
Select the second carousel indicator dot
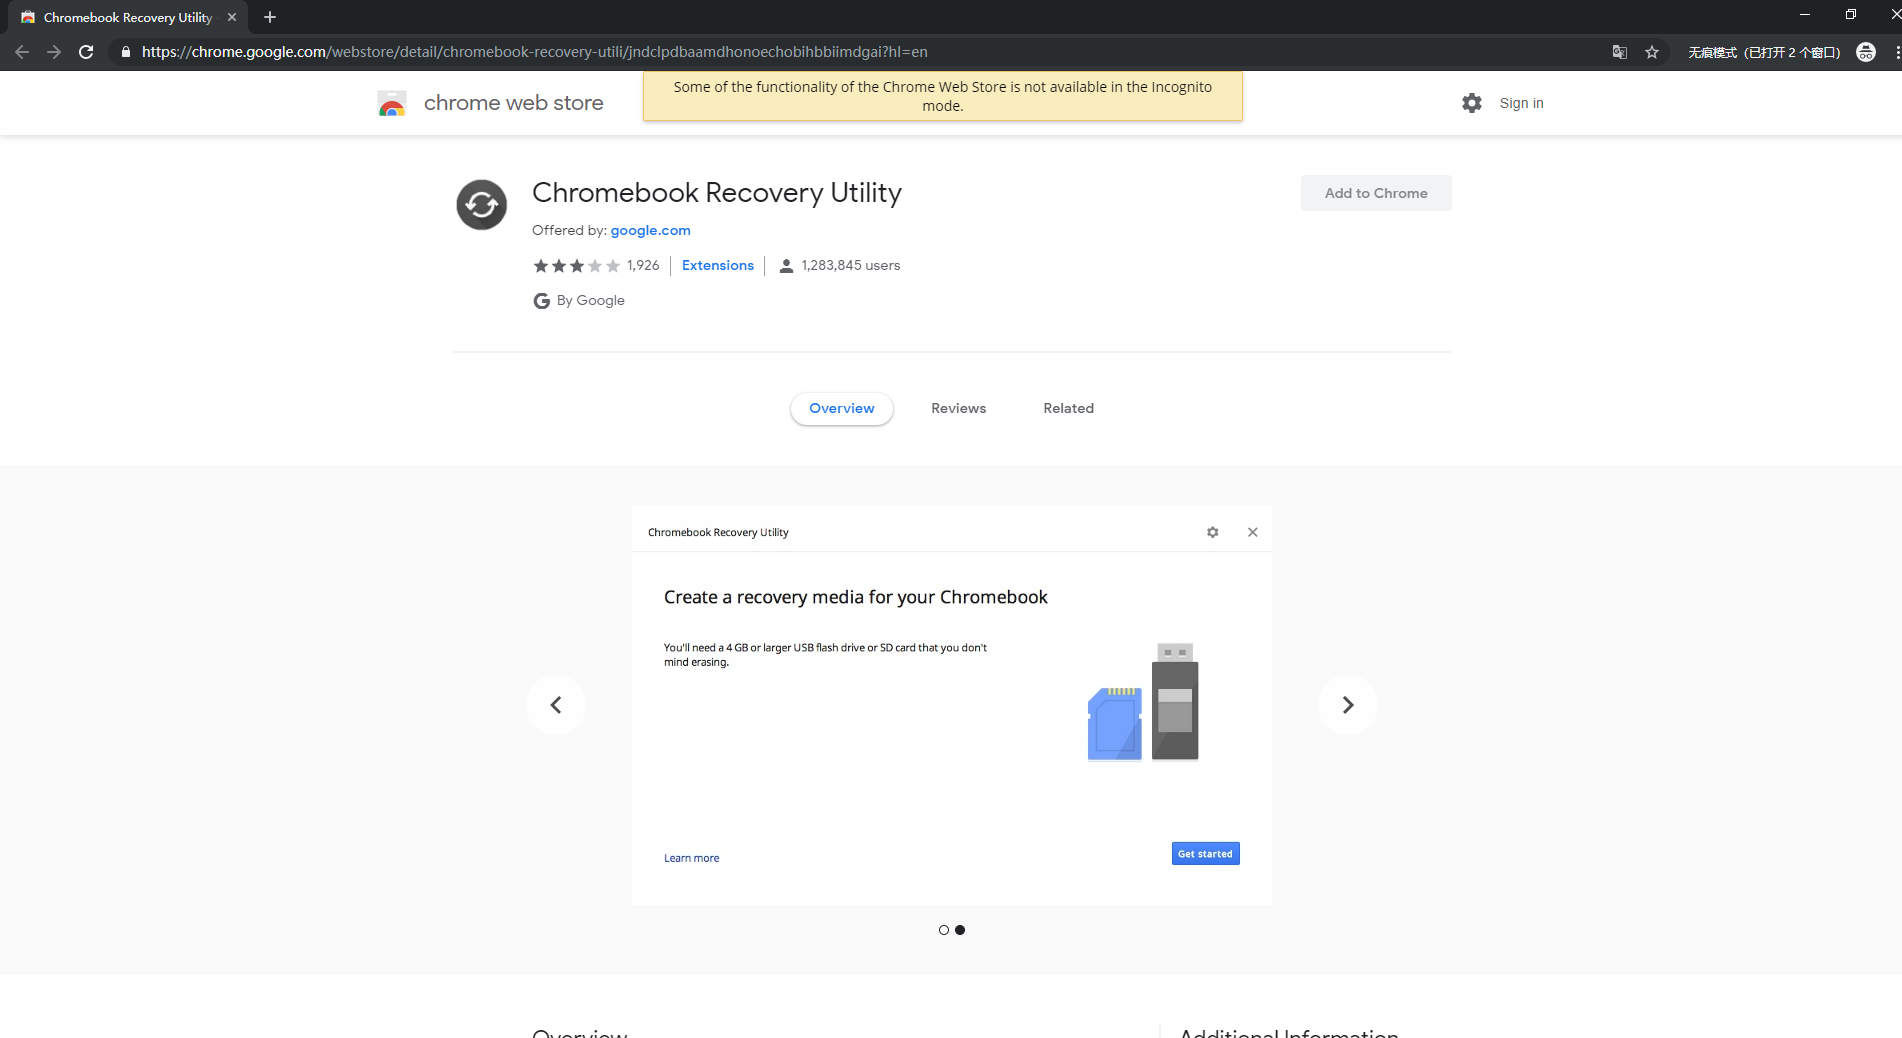(960, 929)
